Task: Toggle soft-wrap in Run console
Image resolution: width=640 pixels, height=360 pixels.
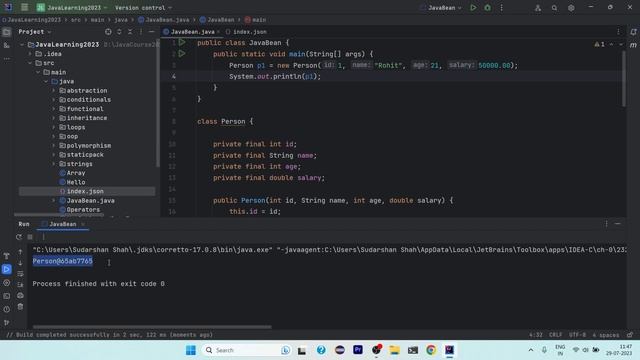Action: (20, 273)
